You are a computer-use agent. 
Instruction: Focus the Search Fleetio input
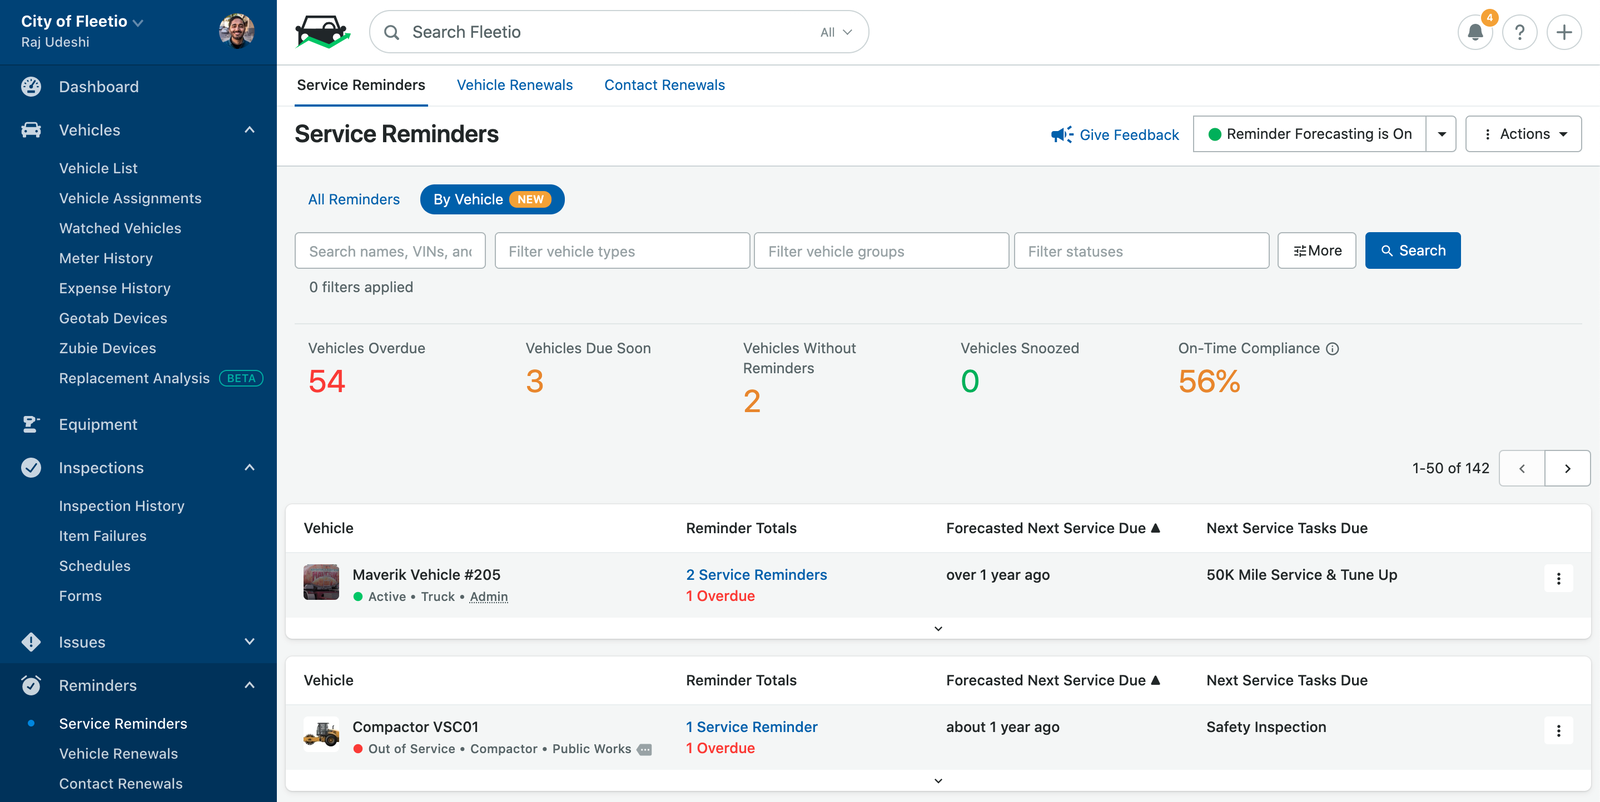(x=619, y=32)
